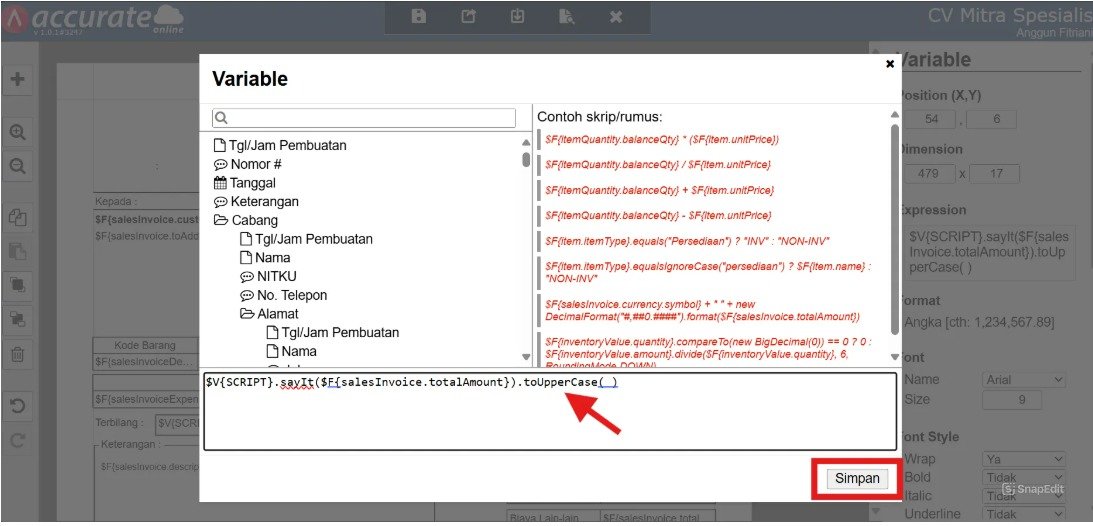Select Nomor # in the variable tree
1093x526 pixels.
click(x=247, y=164)
